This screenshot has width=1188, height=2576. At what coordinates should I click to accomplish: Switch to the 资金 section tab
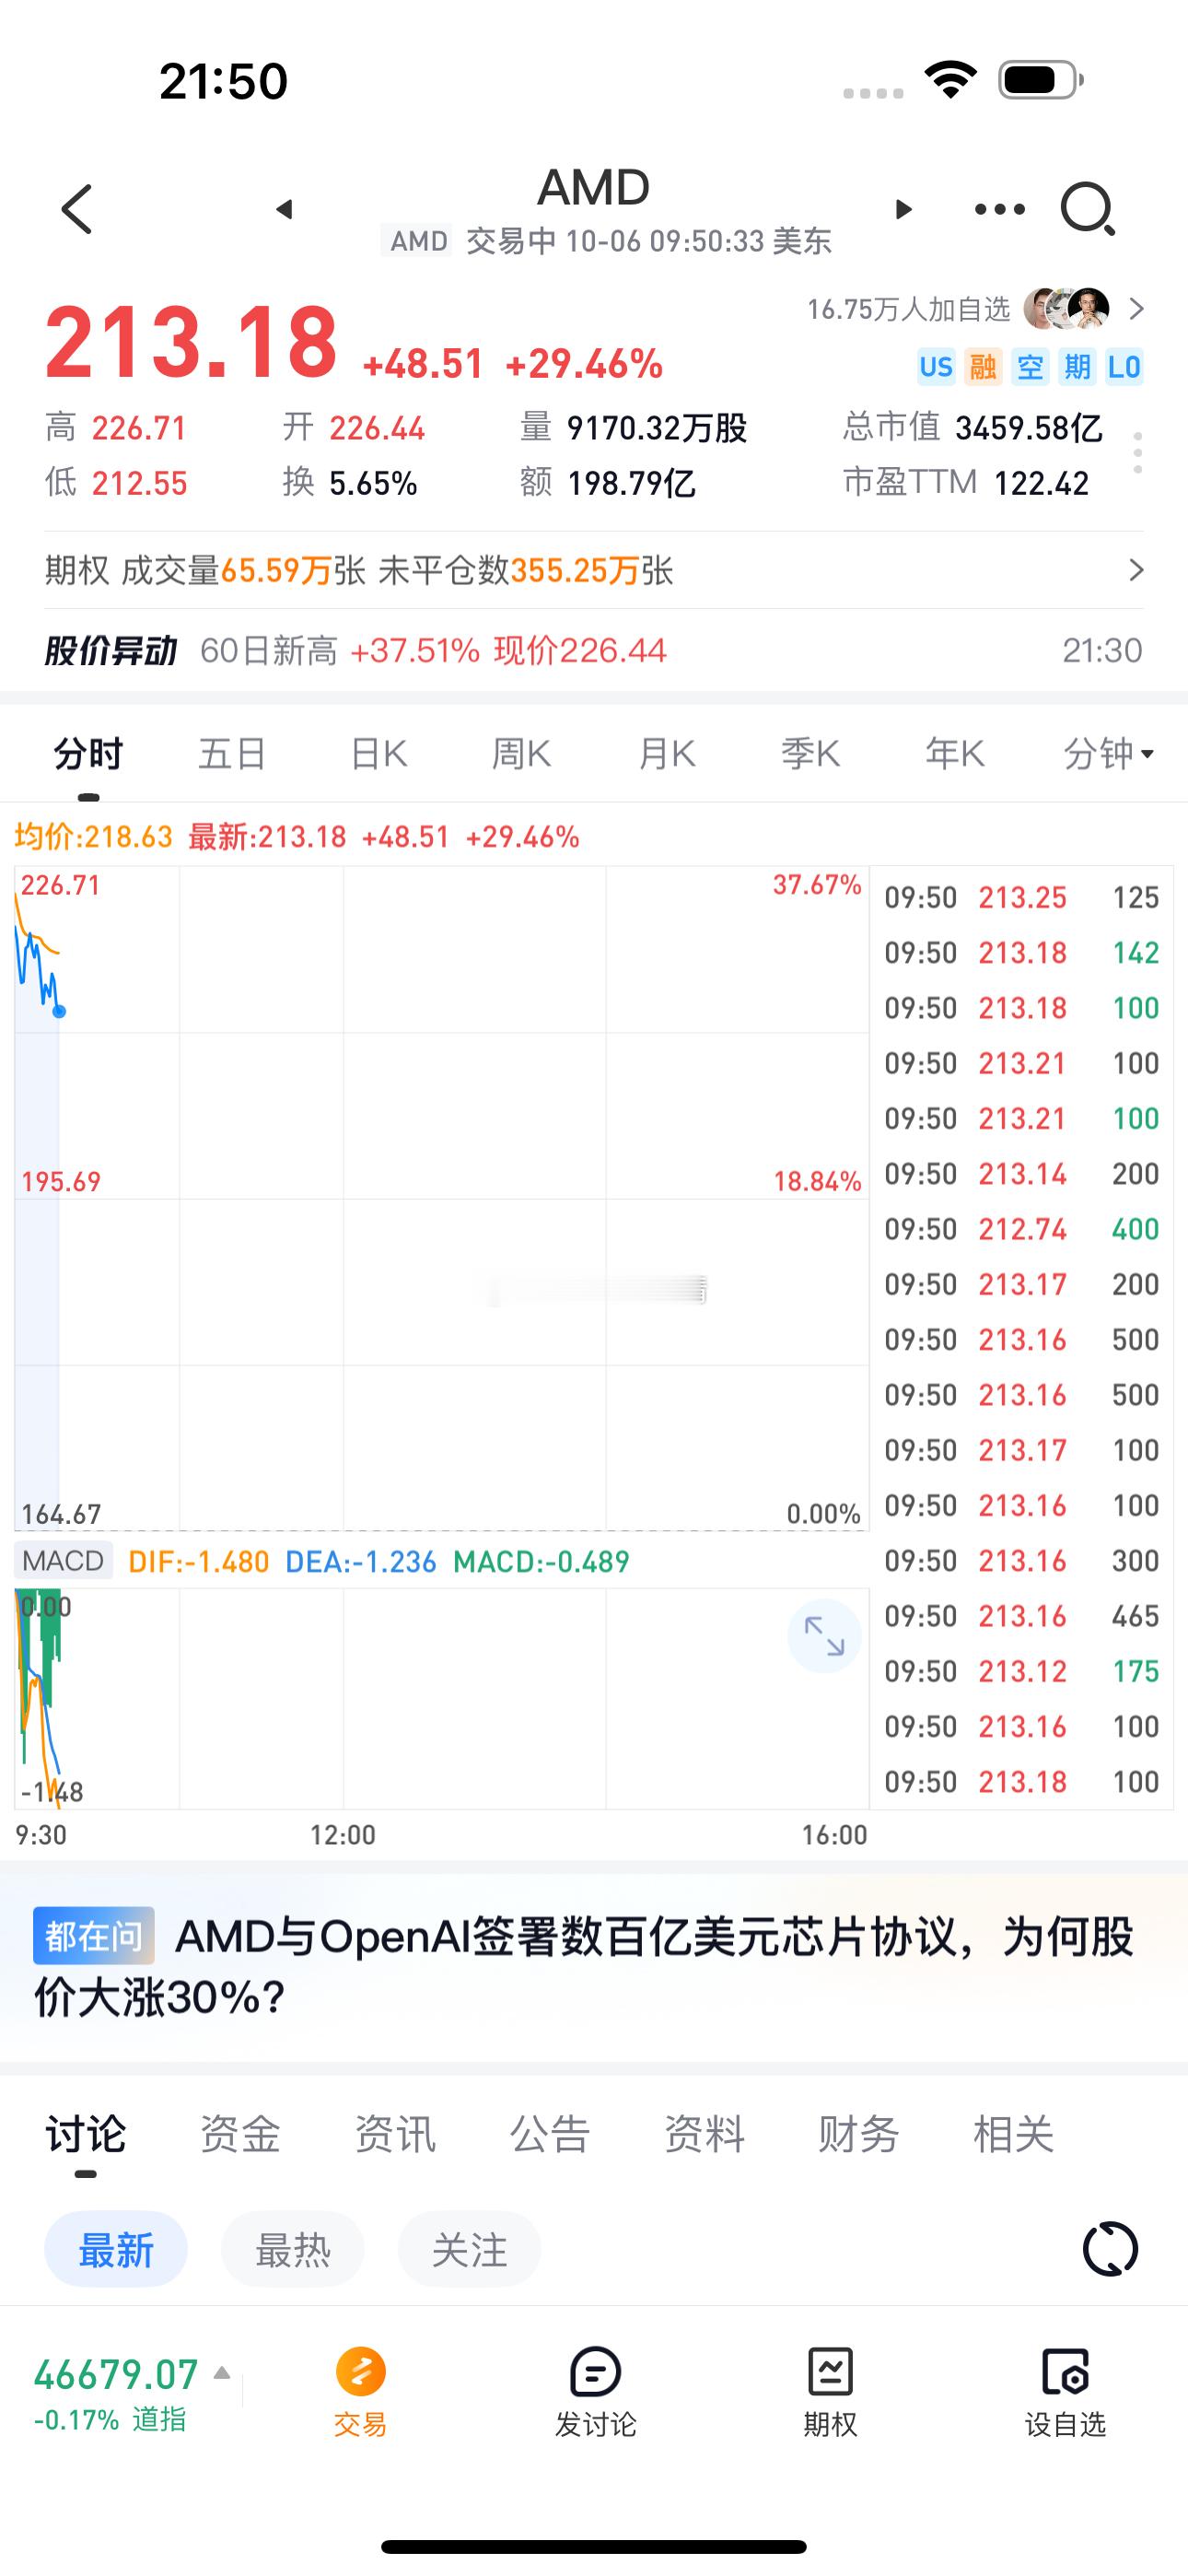pos(240,2134)
